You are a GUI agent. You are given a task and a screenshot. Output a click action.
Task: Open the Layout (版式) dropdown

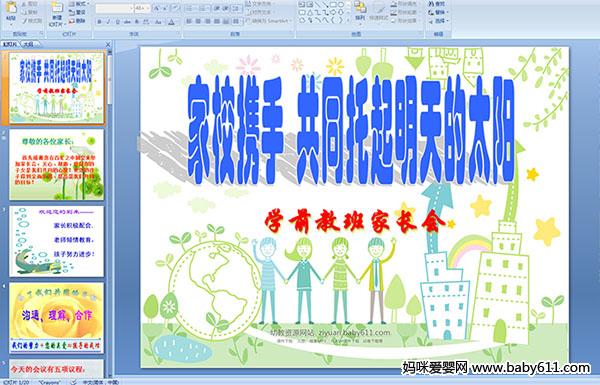tap(79, 4)
